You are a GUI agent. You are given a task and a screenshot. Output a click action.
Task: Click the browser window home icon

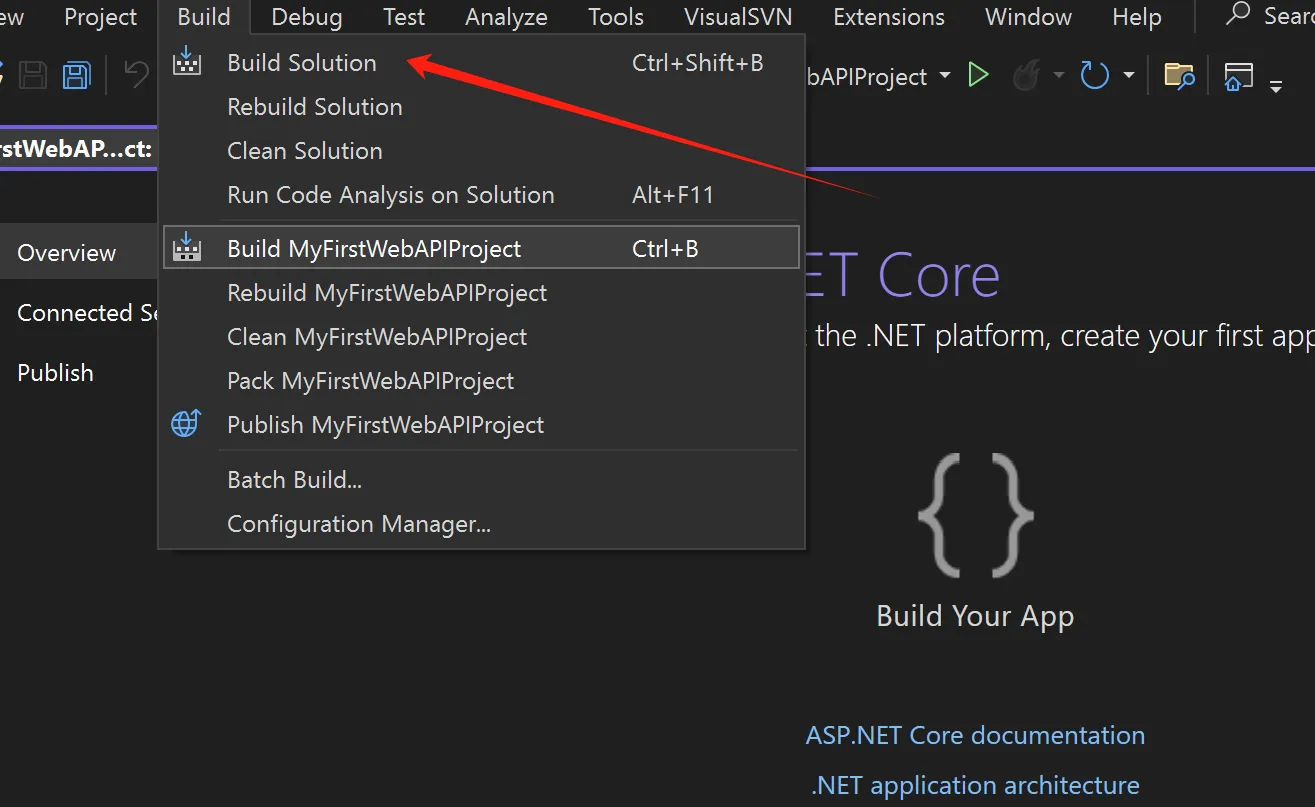point(1239,76)
